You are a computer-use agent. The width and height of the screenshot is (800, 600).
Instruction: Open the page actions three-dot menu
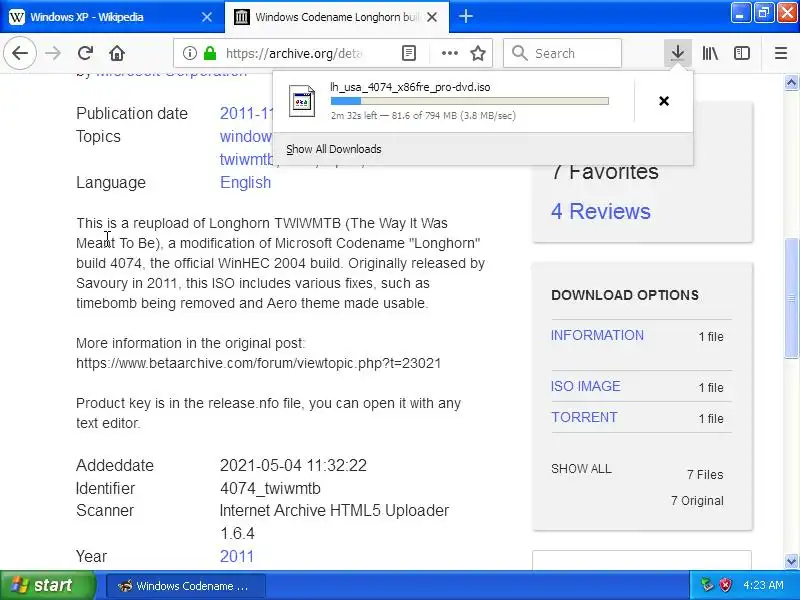[449, 53]
